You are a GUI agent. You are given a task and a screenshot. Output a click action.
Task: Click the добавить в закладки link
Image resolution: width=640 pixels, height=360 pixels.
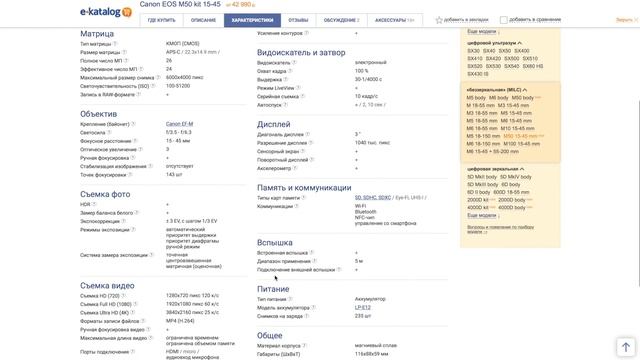(x=466, y=20)
